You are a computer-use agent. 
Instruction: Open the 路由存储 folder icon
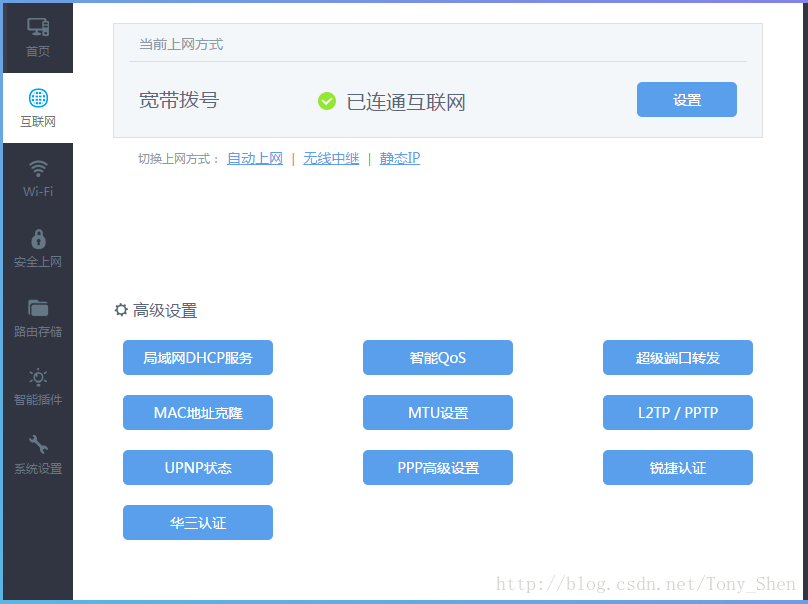coord(38,308)
